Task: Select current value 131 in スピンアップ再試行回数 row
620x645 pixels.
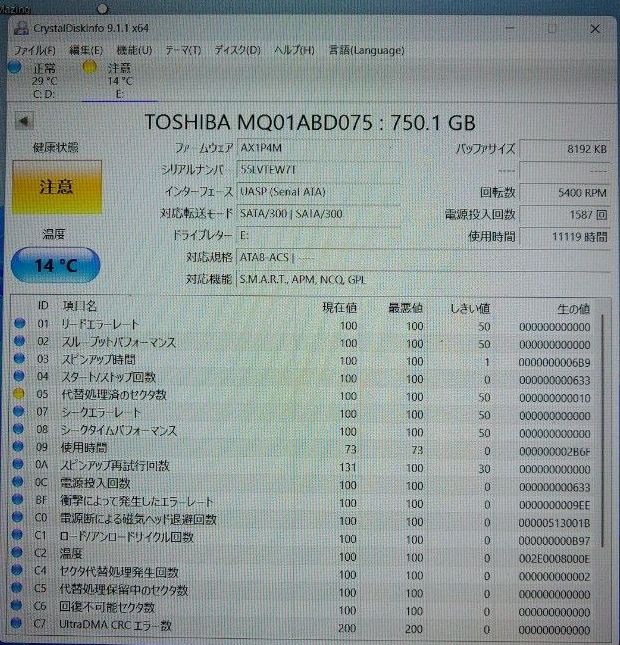Action: coord(348,468)
